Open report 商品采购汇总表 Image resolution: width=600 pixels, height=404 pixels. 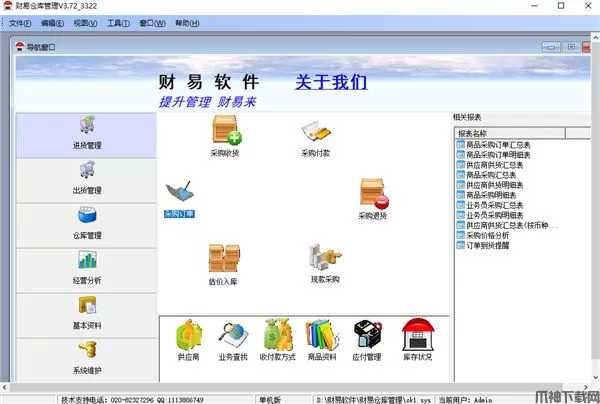[x=486, y=175]
